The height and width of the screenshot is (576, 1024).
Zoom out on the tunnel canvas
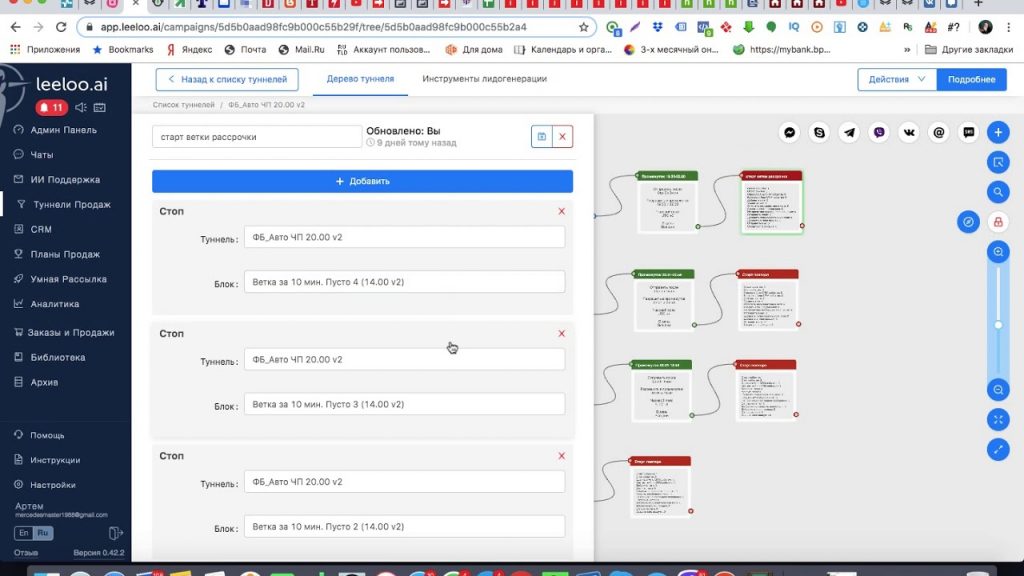tap(998, 390)
